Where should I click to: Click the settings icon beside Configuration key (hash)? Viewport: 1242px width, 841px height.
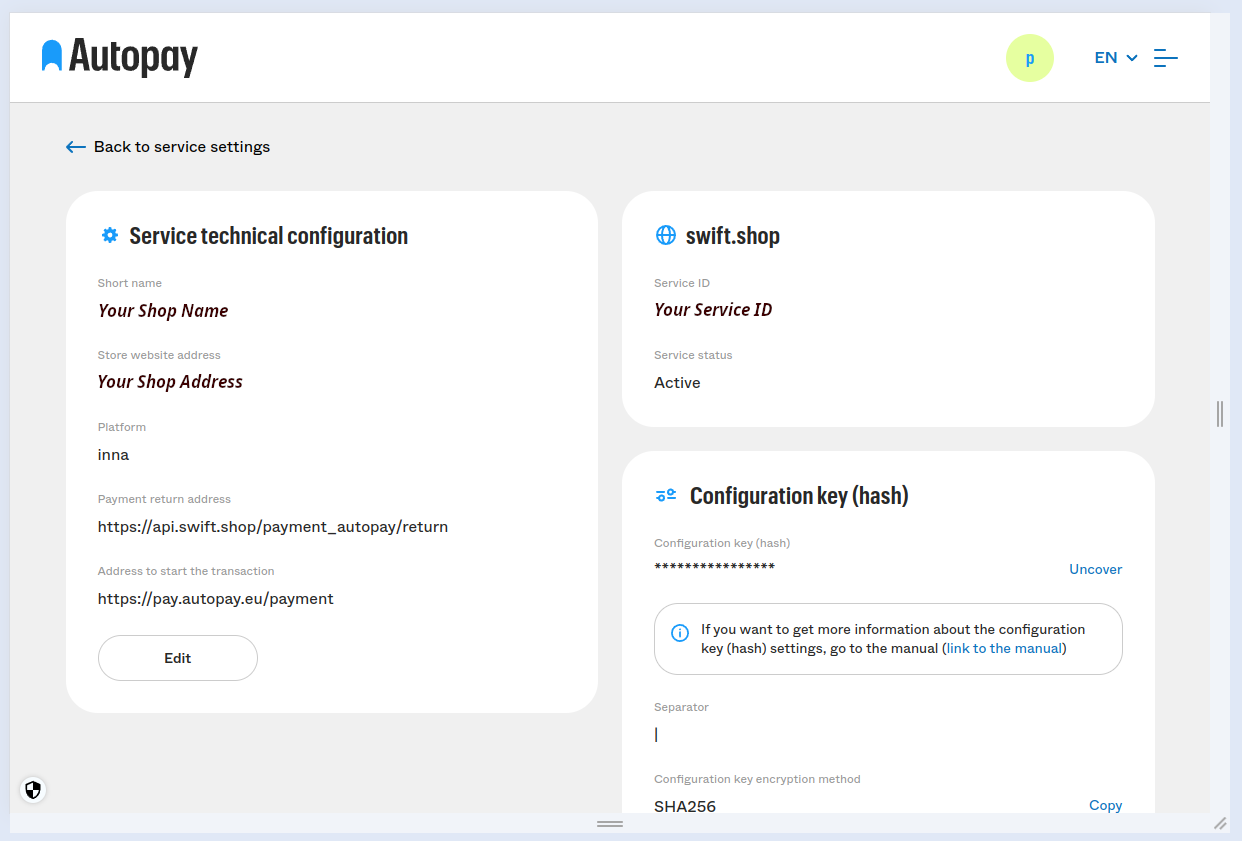(x=666, y=495)
